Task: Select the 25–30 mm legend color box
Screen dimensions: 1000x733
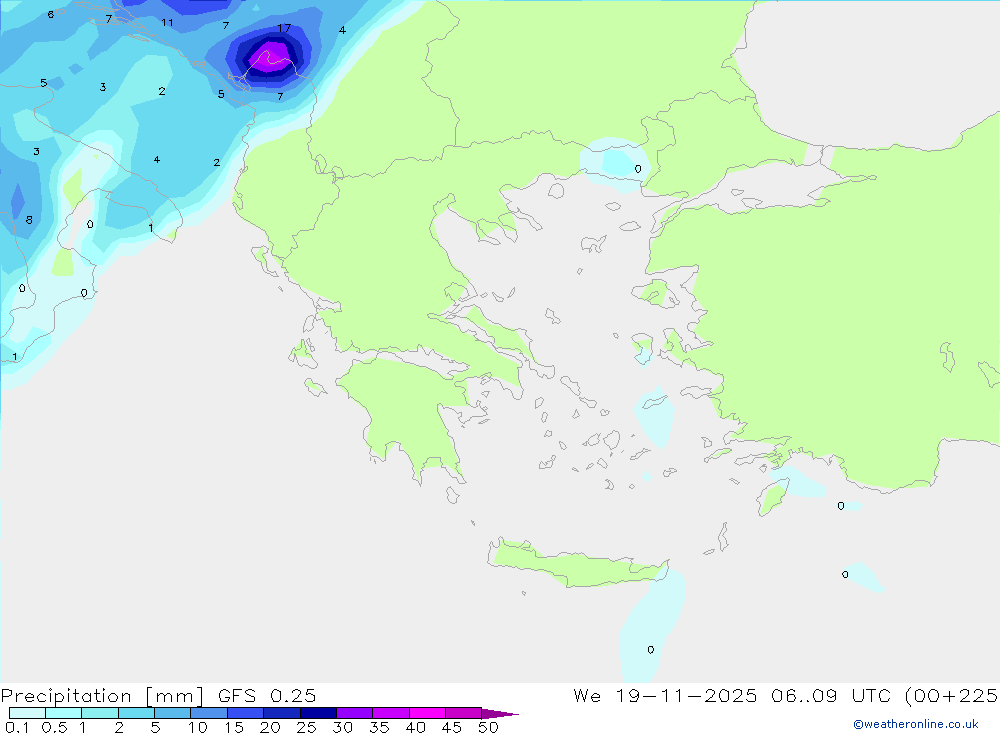Action: 318,713
